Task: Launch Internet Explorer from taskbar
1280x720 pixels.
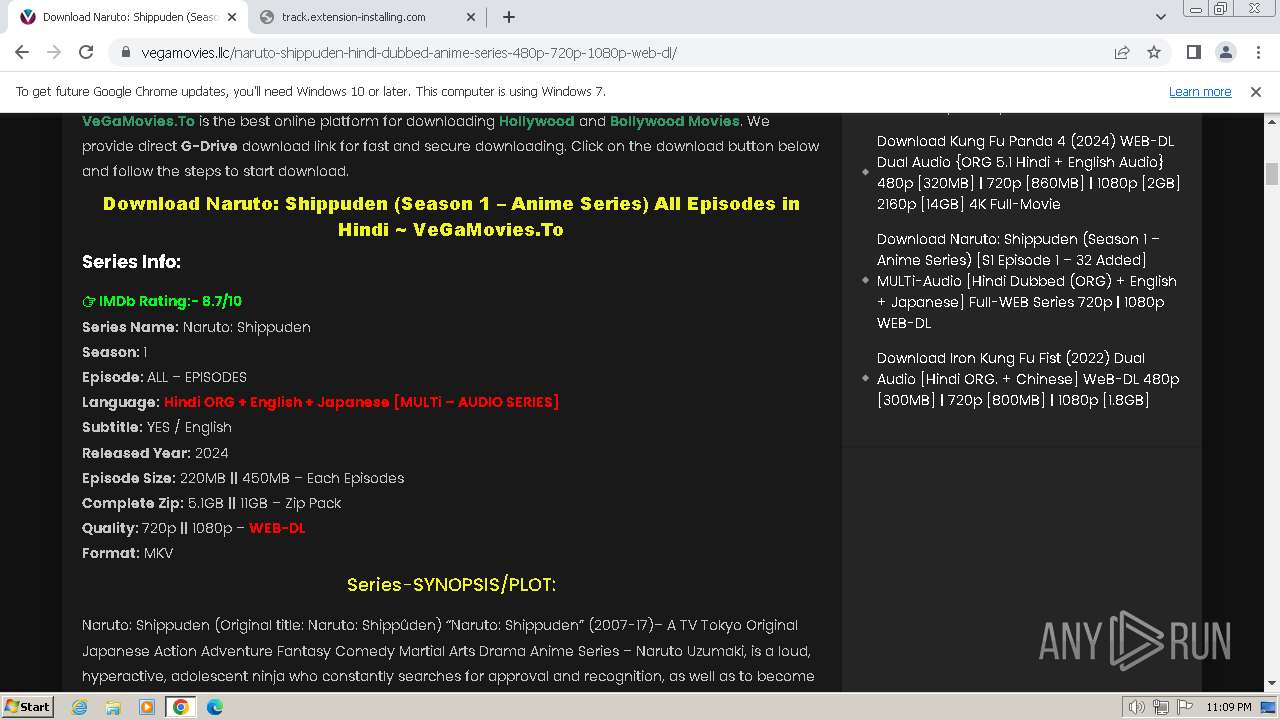Action: [x=79, y=707]
